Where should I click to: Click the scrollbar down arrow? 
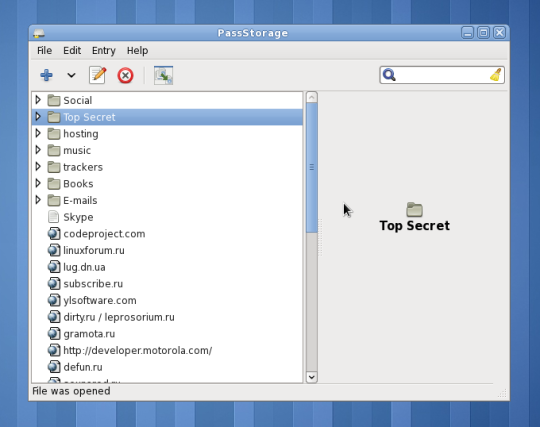pos(312,377)
